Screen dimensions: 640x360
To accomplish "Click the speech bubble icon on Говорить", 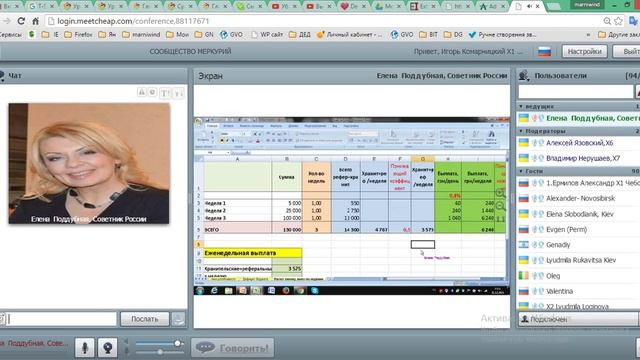I will (205, 348).
